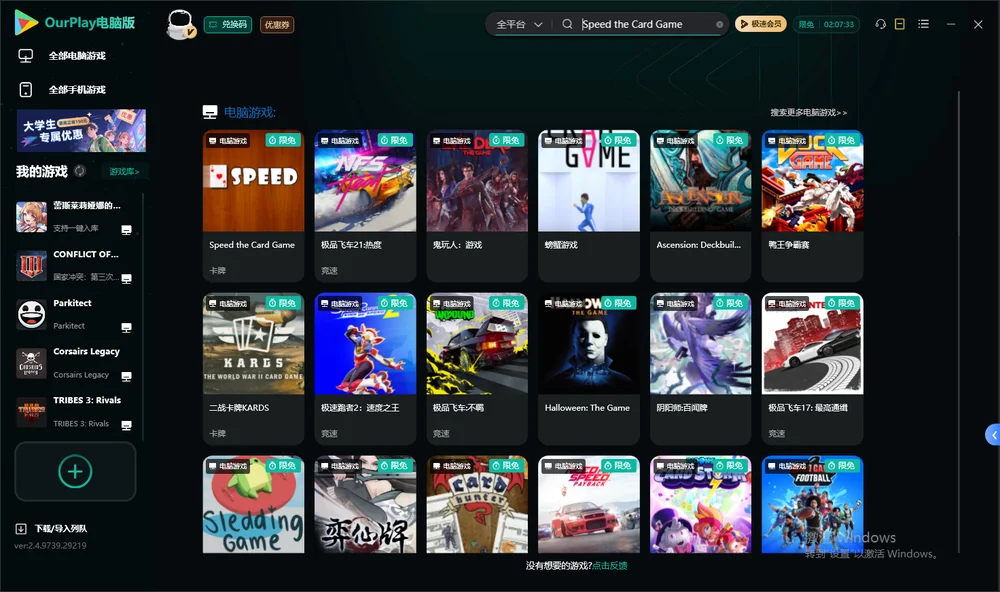Viewport: 1000px width, 592px height.
Task: Click the PC icon on Parkitect row
Action: click(126, 328)
